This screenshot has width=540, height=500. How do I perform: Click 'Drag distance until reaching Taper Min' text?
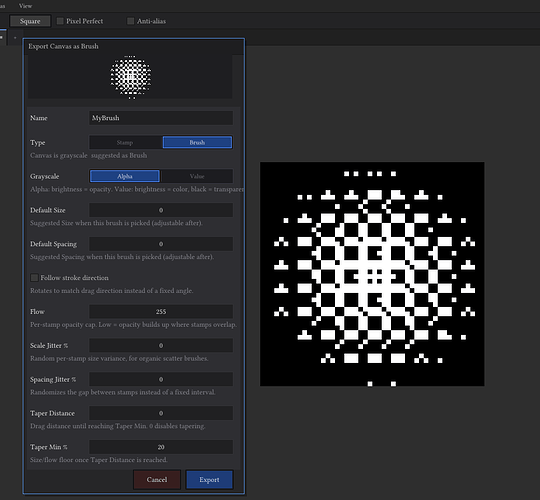click(117, 426)
